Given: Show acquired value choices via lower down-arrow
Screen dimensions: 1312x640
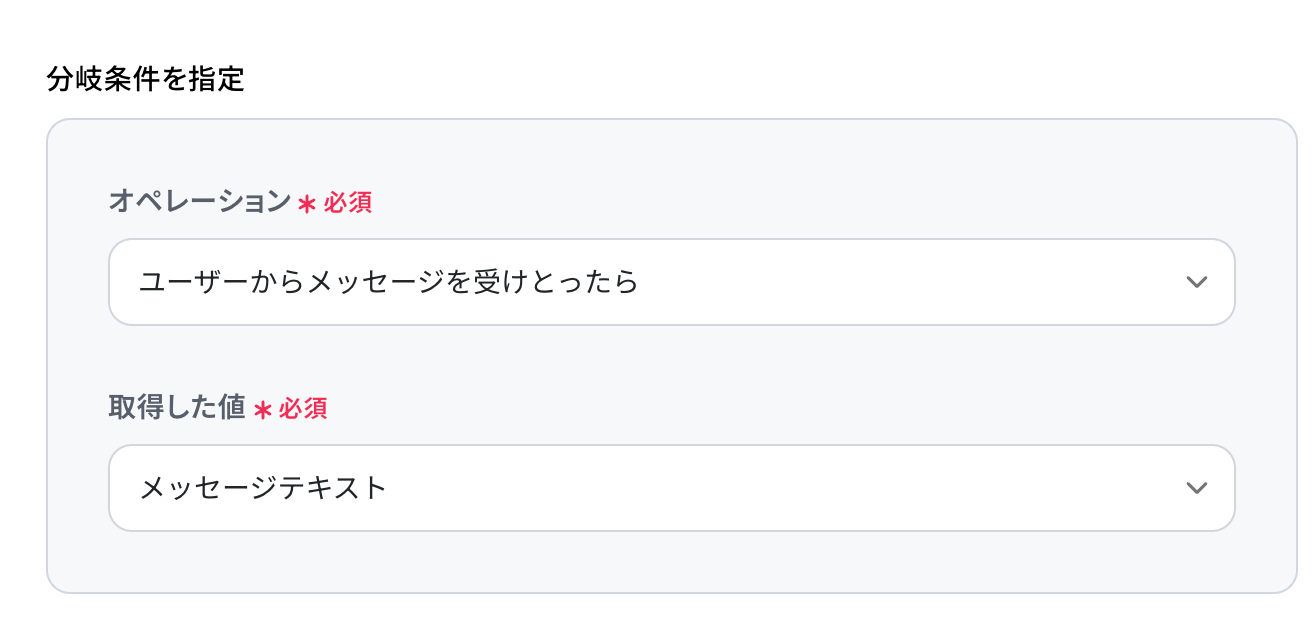Looking at the screenshot, I should (x=1196, y=488).
